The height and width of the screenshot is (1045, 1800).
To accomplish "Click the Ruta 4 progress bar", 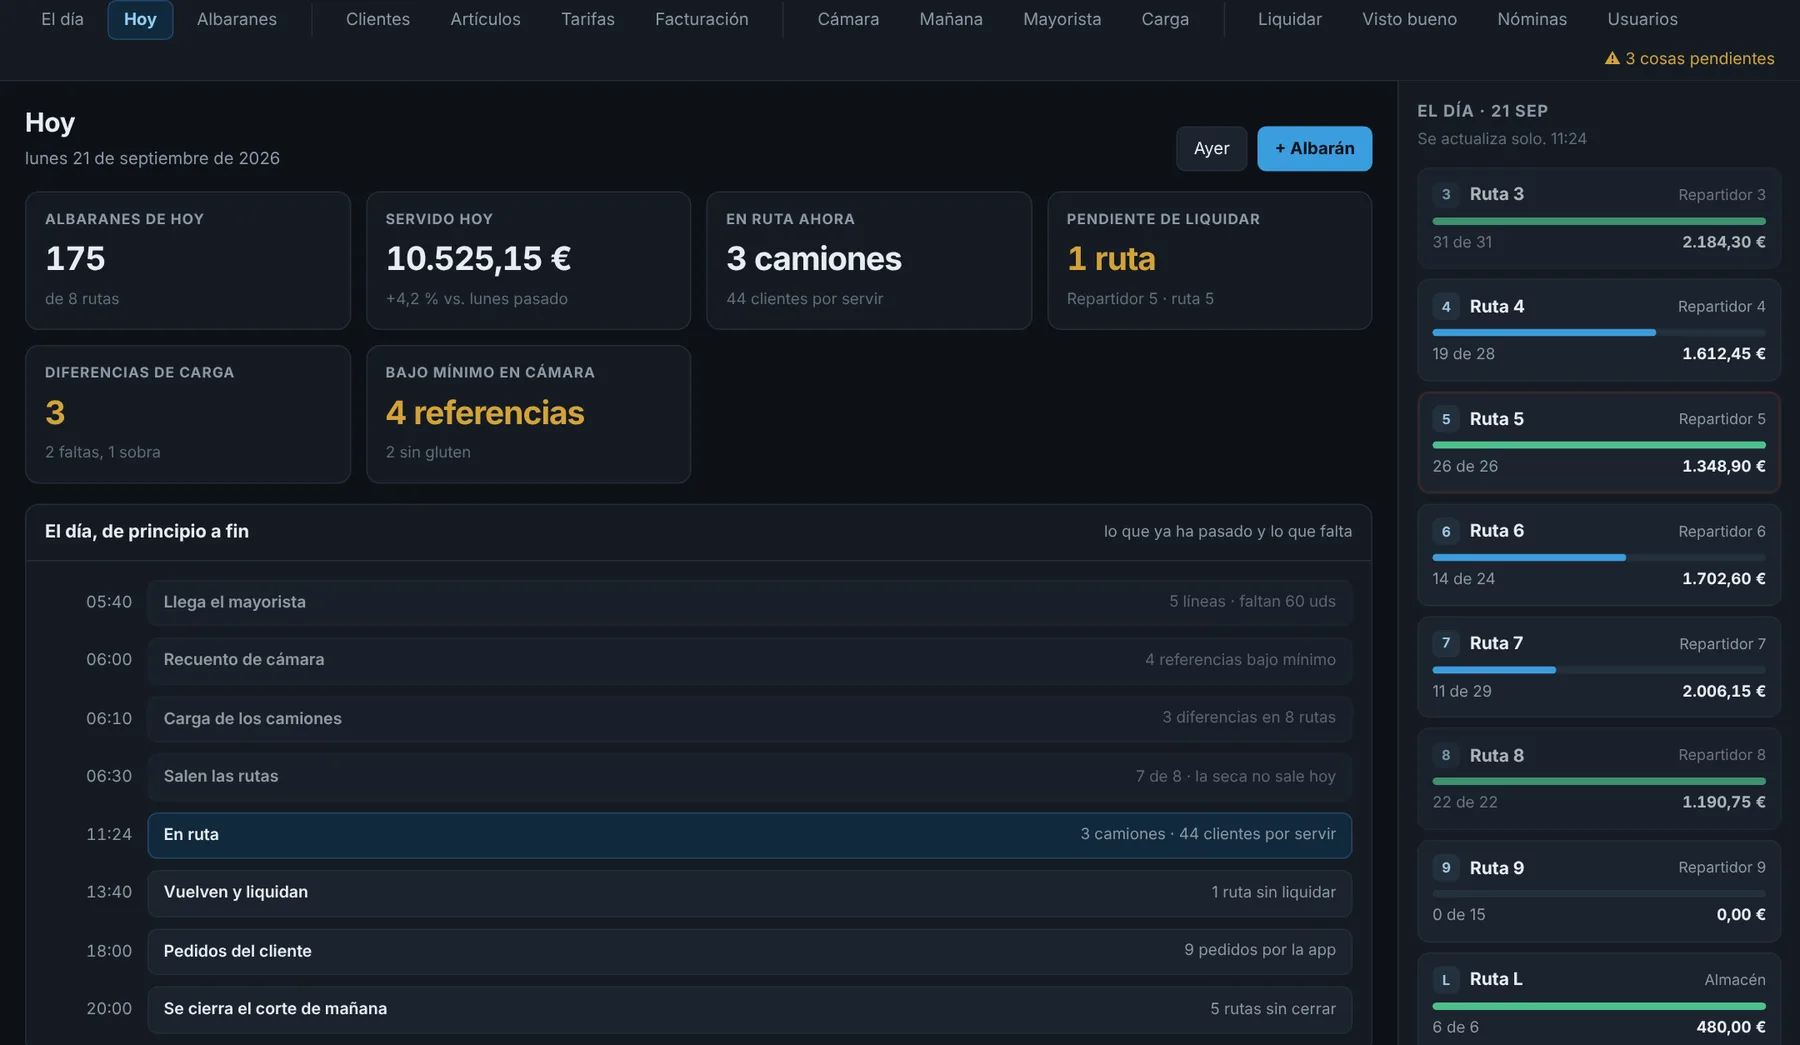I will point(1598,332).
